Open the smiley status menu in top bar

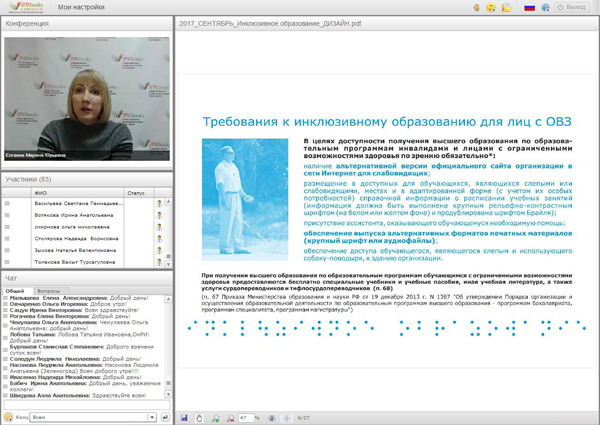point(491,7)
